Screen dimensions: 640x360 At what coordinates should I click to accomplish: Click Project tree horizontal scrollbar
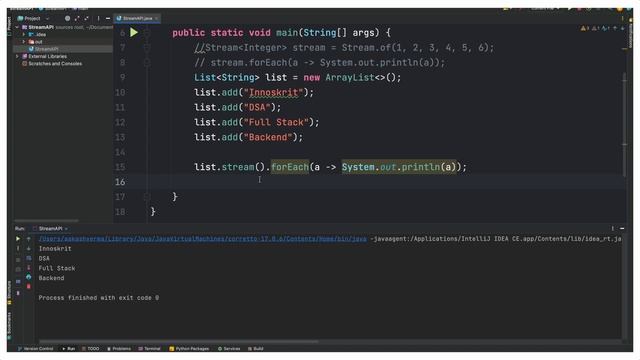coord(46,221)
